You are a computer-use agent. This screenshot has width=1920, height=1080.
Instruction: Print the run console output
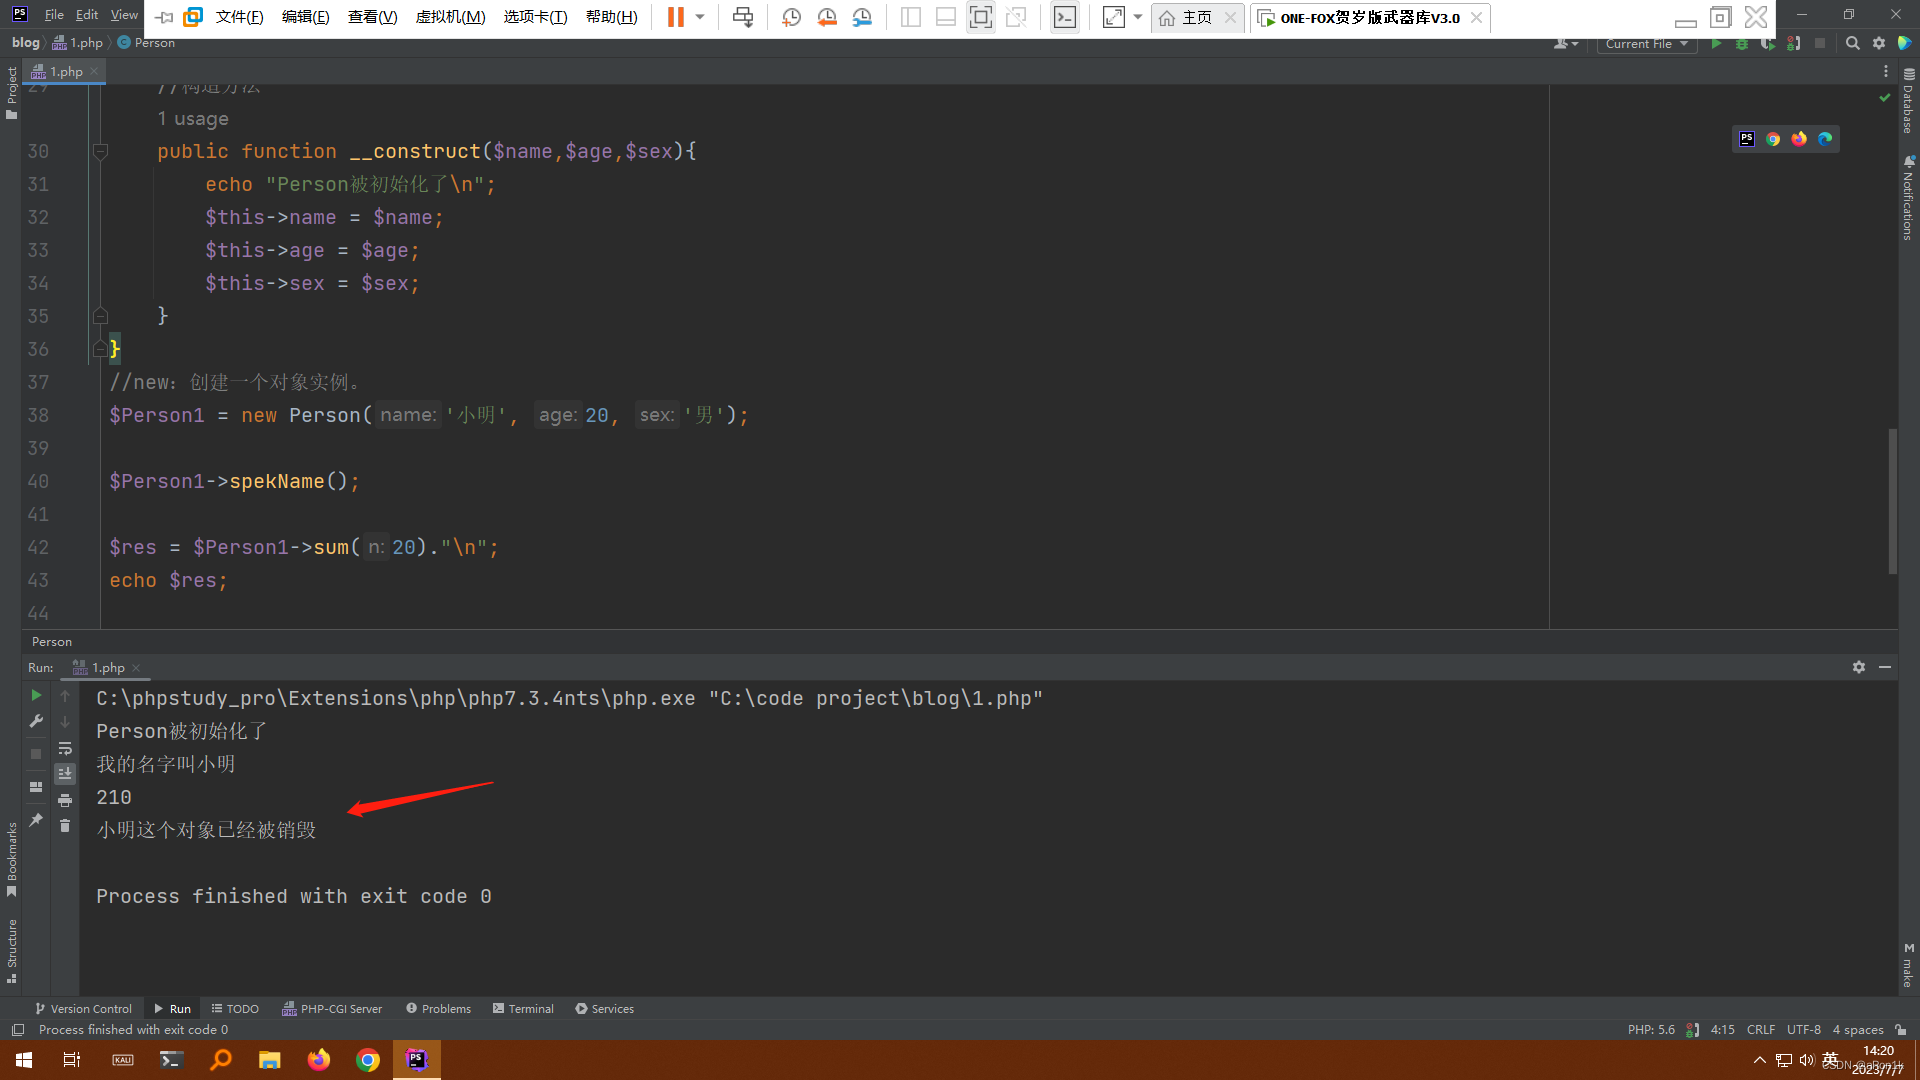(x=65, y=800)
